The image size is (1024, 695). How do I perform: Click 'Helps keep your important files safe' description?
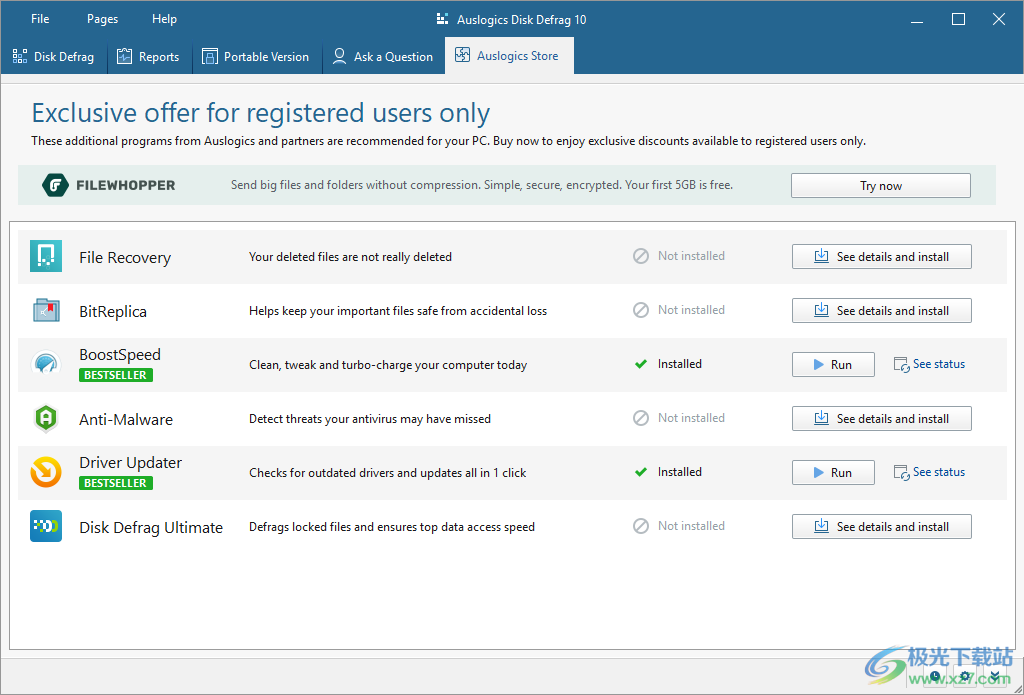pos(398,311)
